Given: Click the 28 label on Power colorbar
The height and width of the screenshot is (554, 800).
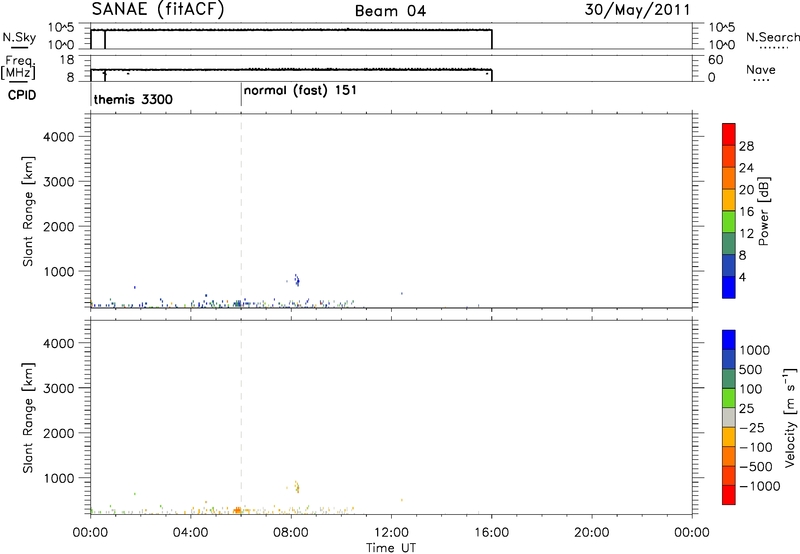Looking at the screenshot, I should pos(746,146).
